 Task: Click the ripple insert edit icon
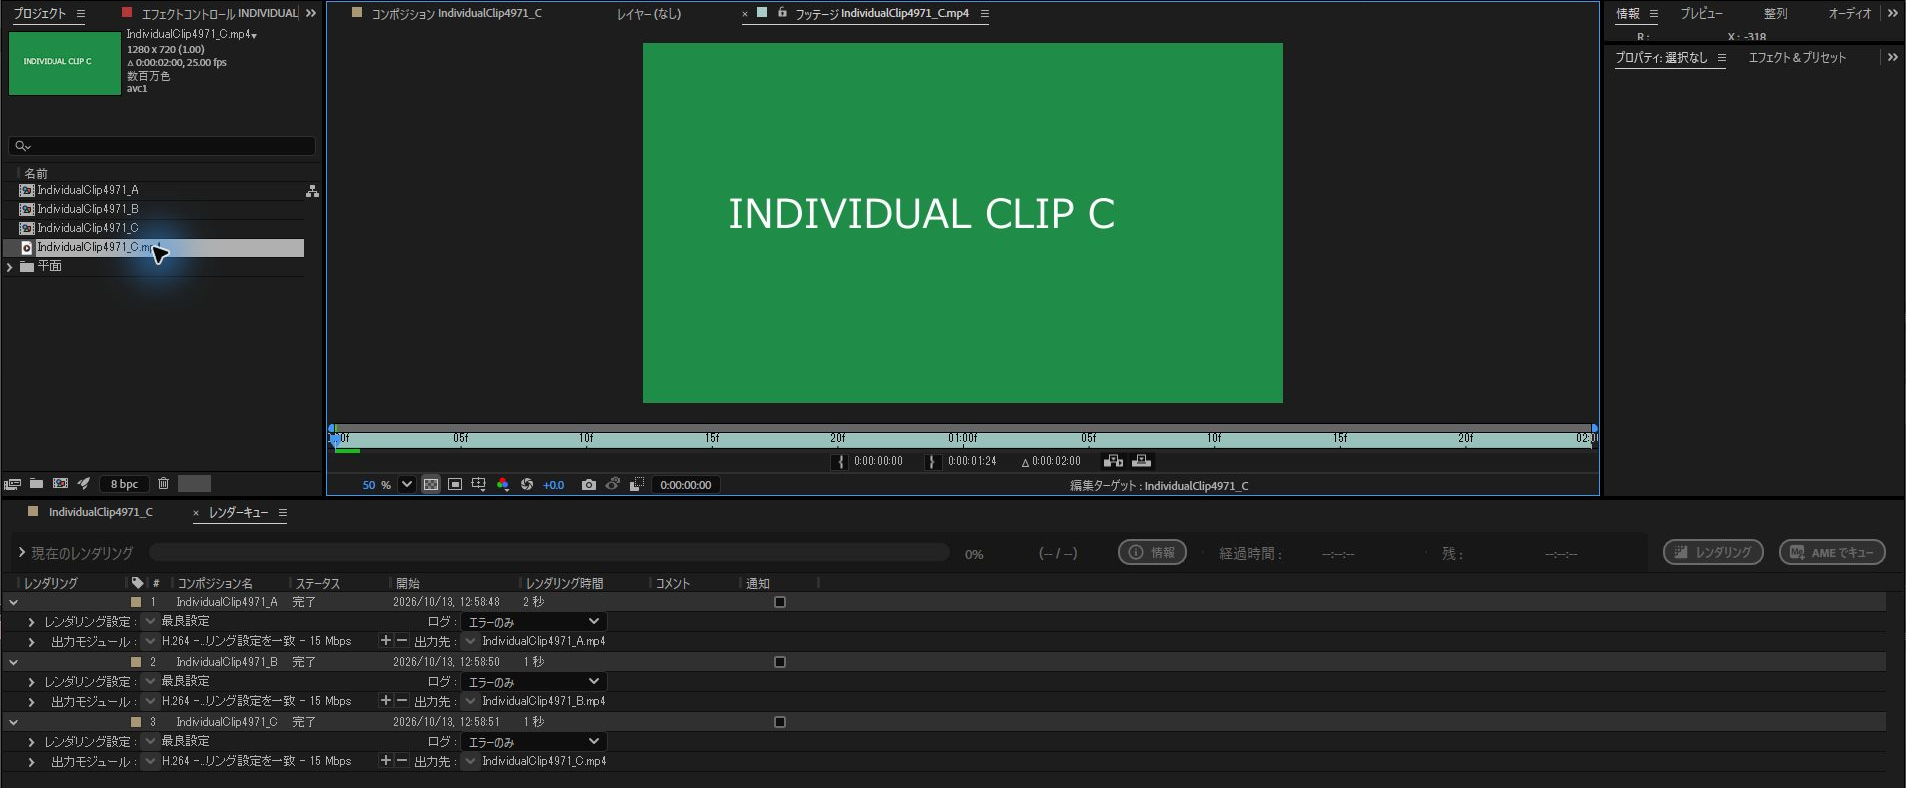tap(1113, 461)
